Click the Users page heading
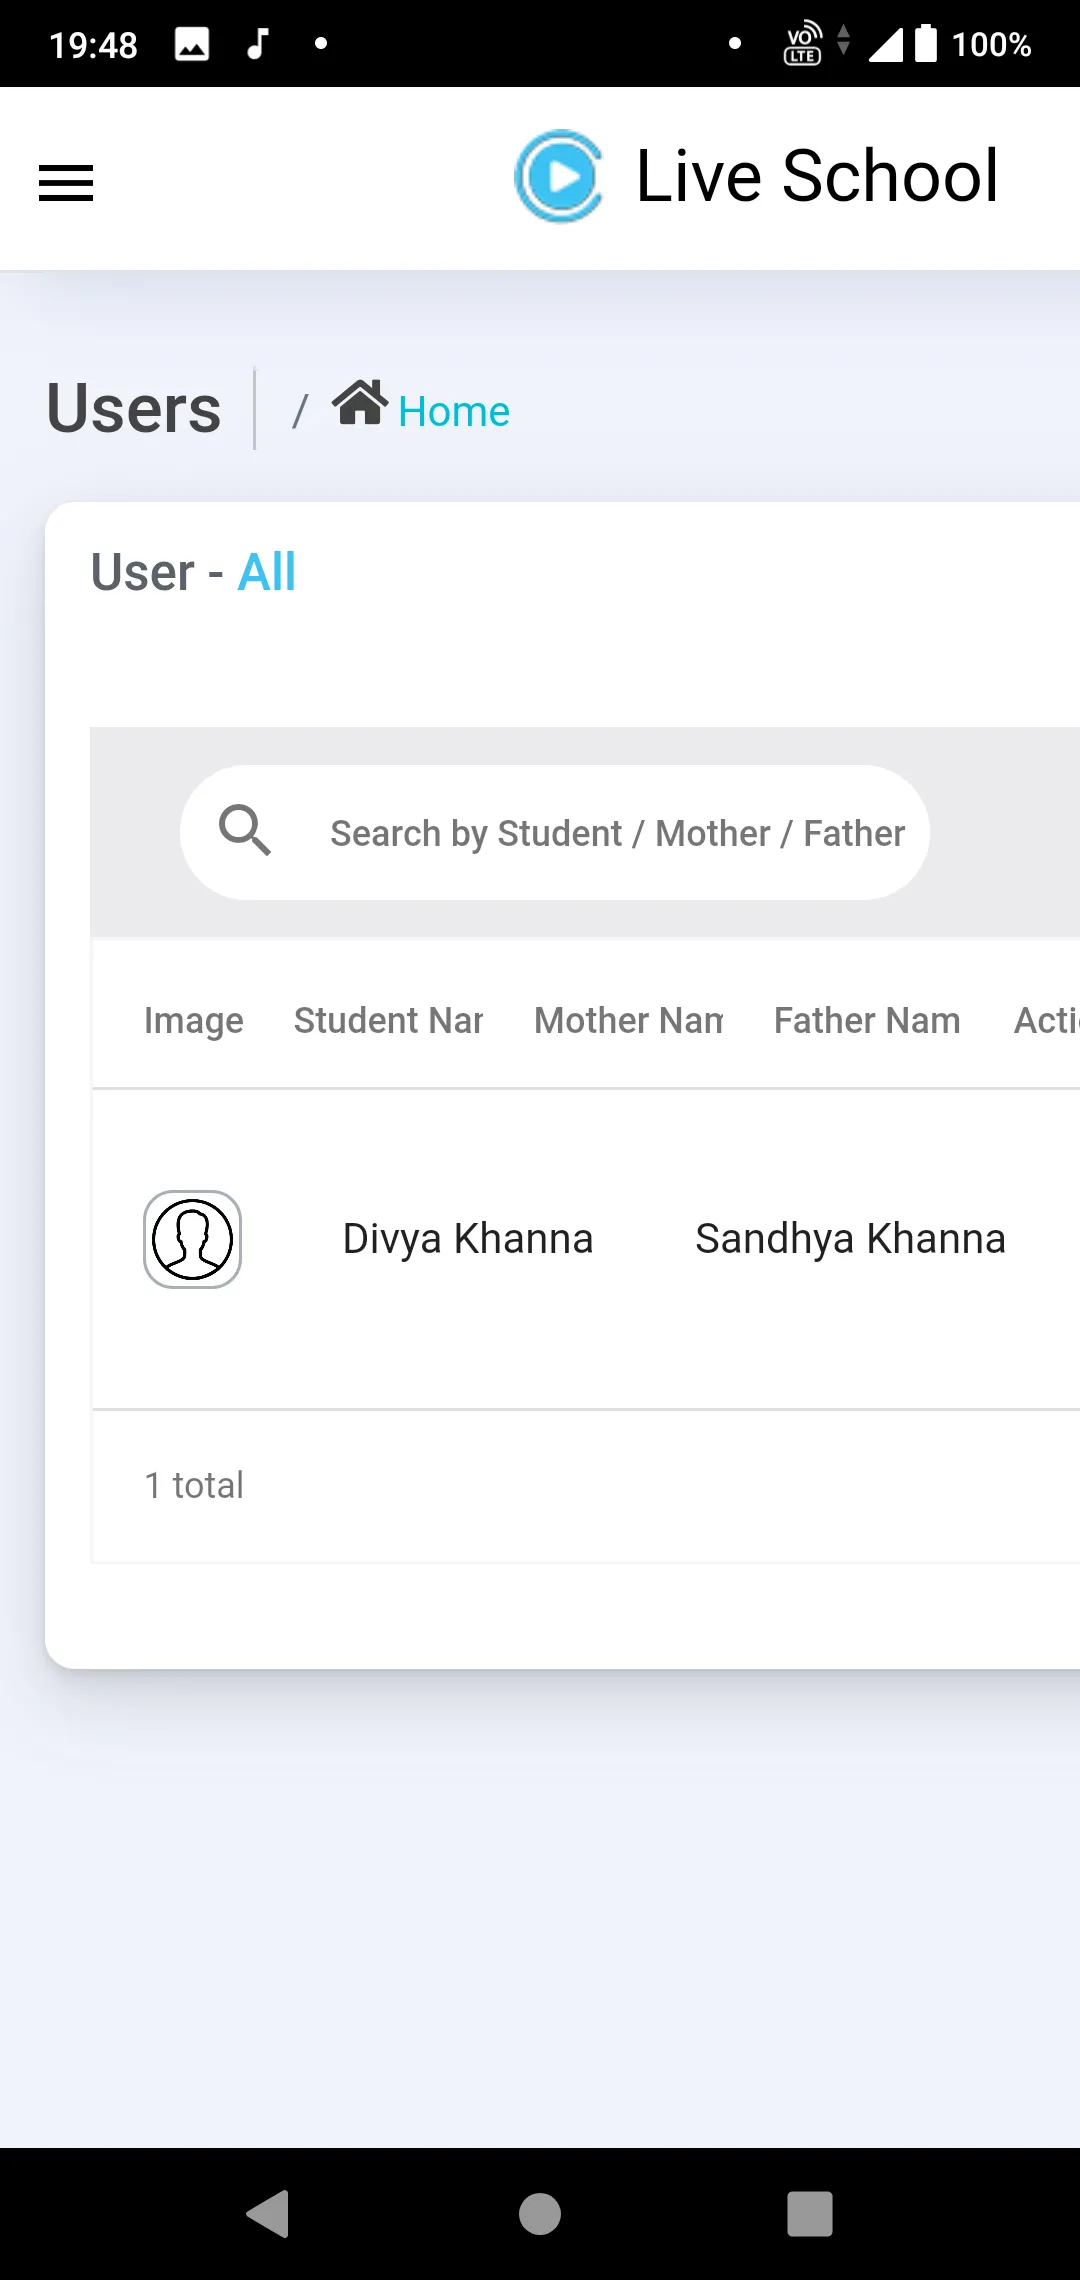This screenshot has width=1080, height=2280. coord(134,409)
